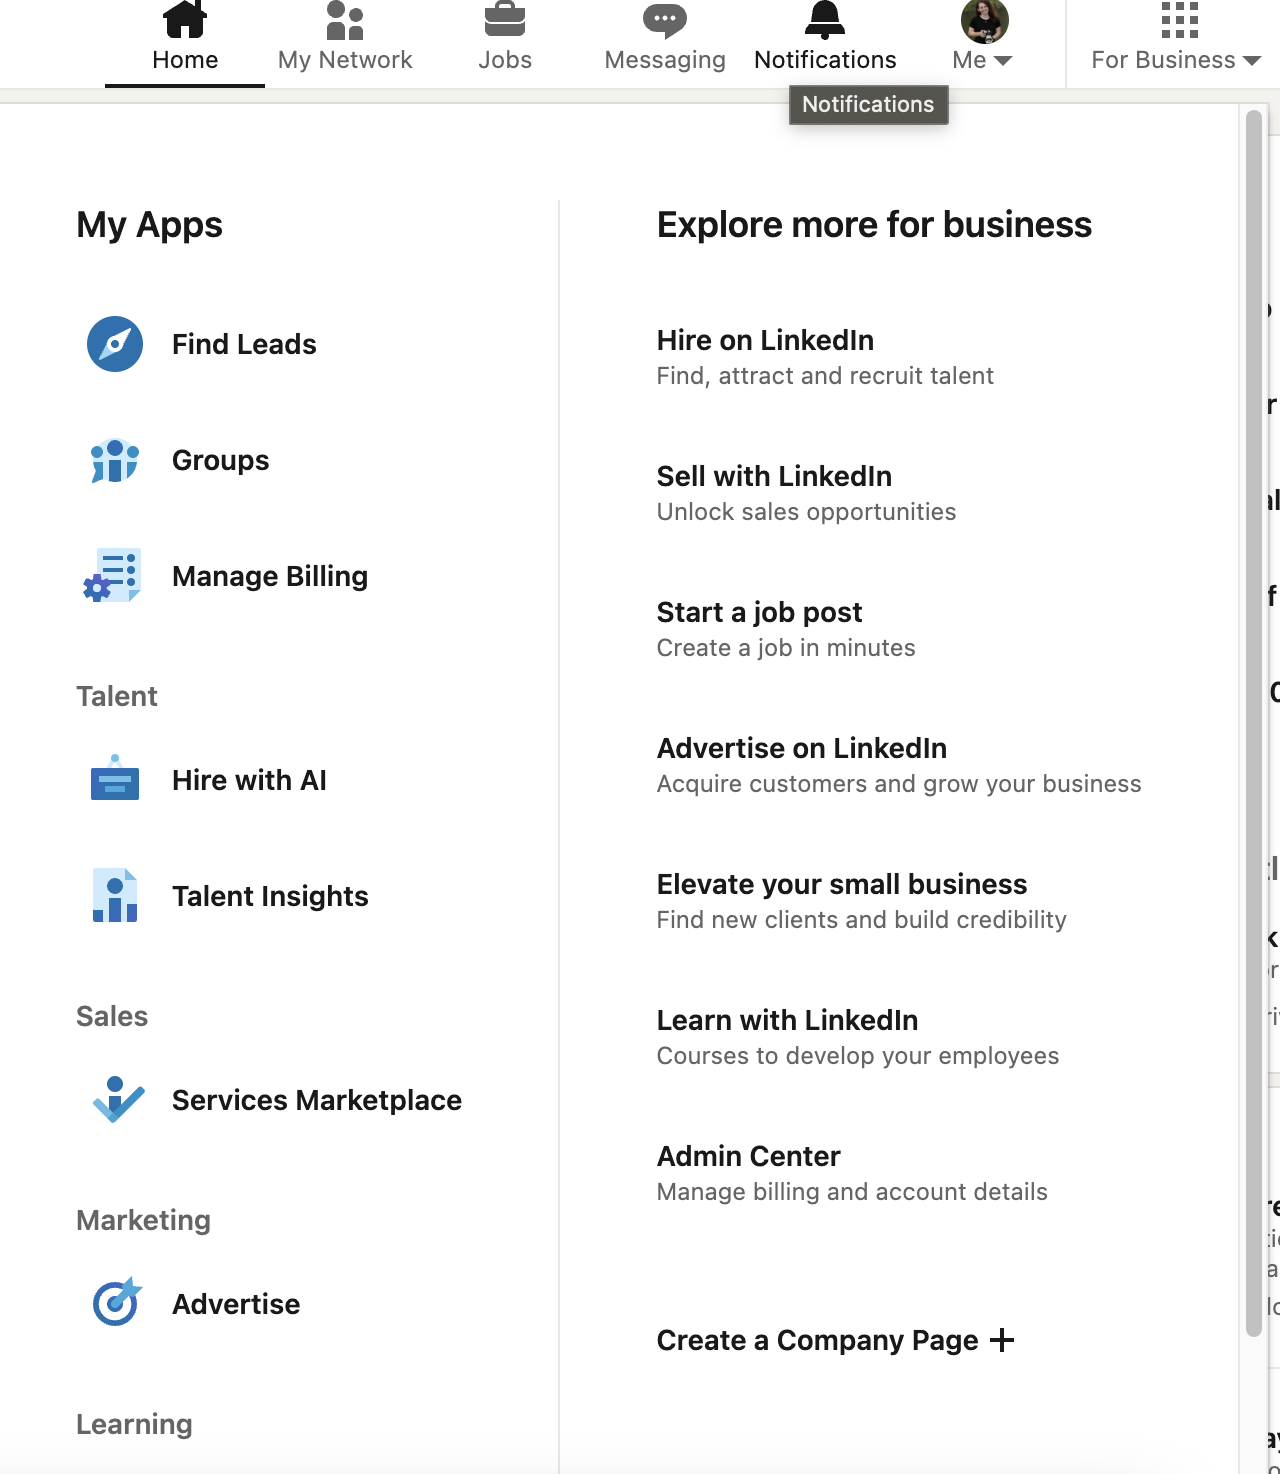Select the Jobs nav label
The image size is (1280, 1474).
click(505, 60)
